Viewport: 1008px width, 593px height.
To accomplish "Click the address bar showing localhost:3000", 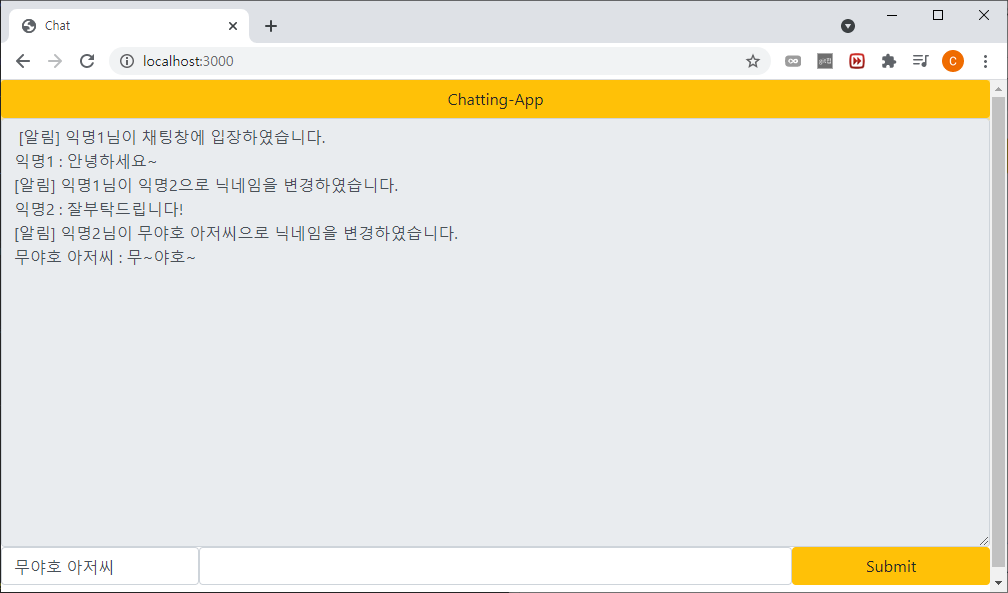I will pos(440,61).
